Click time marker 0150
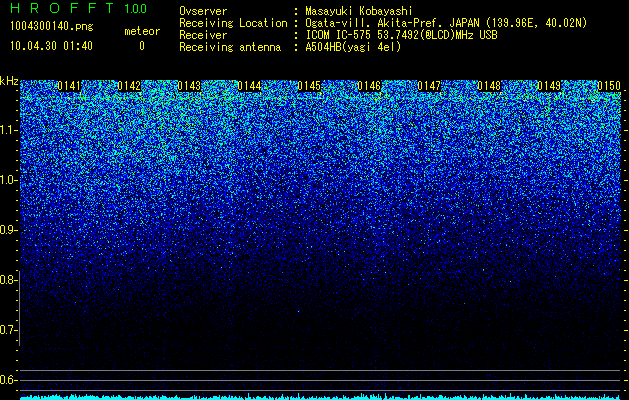Image resolution: width=629 pixels, height=400 pixels. [609, 86]
